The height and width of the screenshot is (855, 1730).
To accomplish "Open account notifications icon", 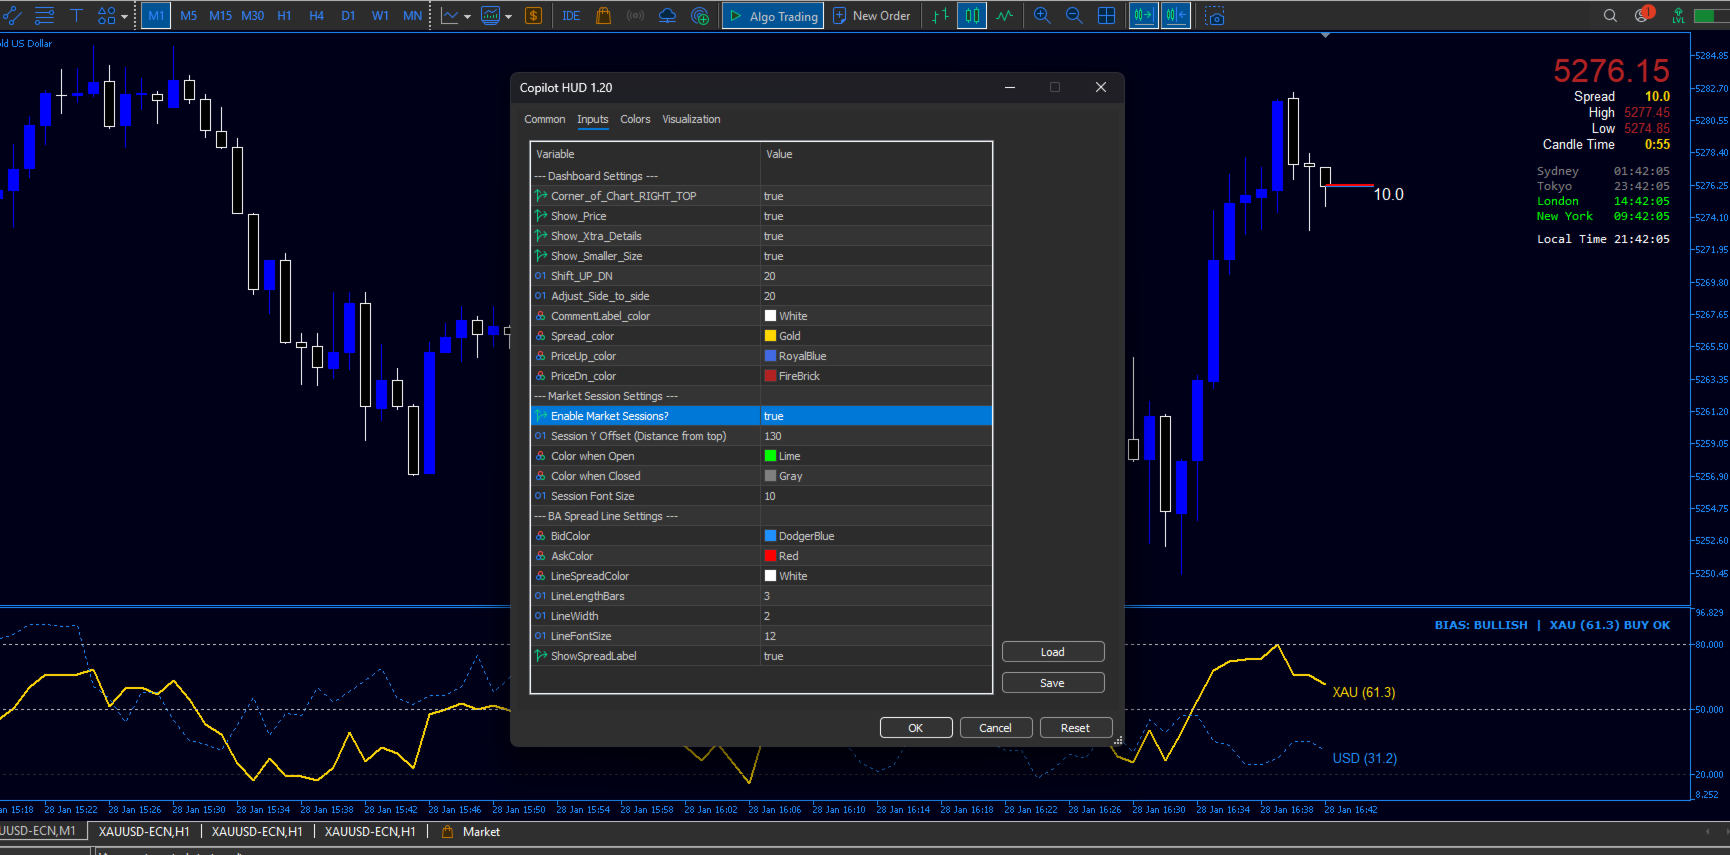I will (1643, 15).
